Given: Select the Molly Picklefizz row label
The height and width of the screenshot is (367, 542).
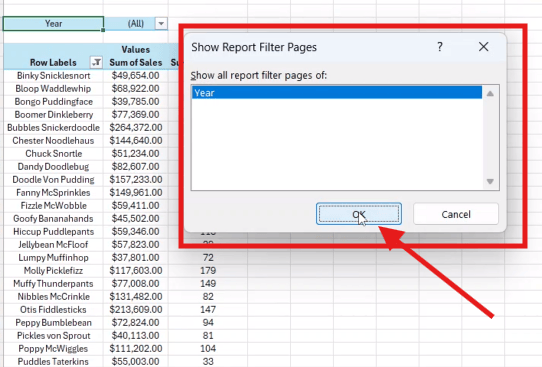Looking at the screenshot, I should click(x=53, y=271).
